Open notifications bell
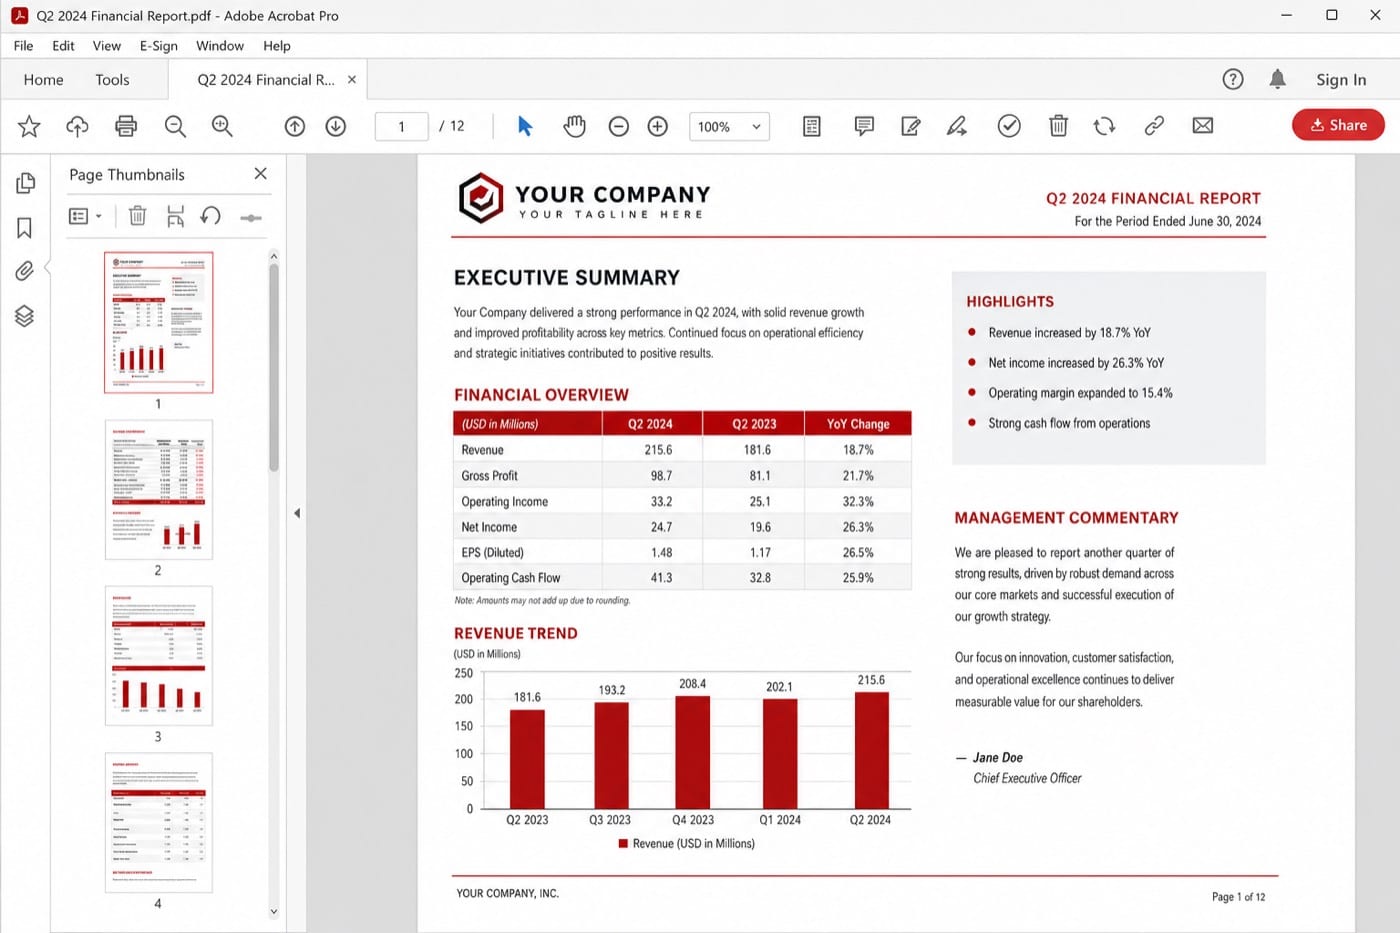Screen dimensions: 1400x933 [x=1277, y=79]
